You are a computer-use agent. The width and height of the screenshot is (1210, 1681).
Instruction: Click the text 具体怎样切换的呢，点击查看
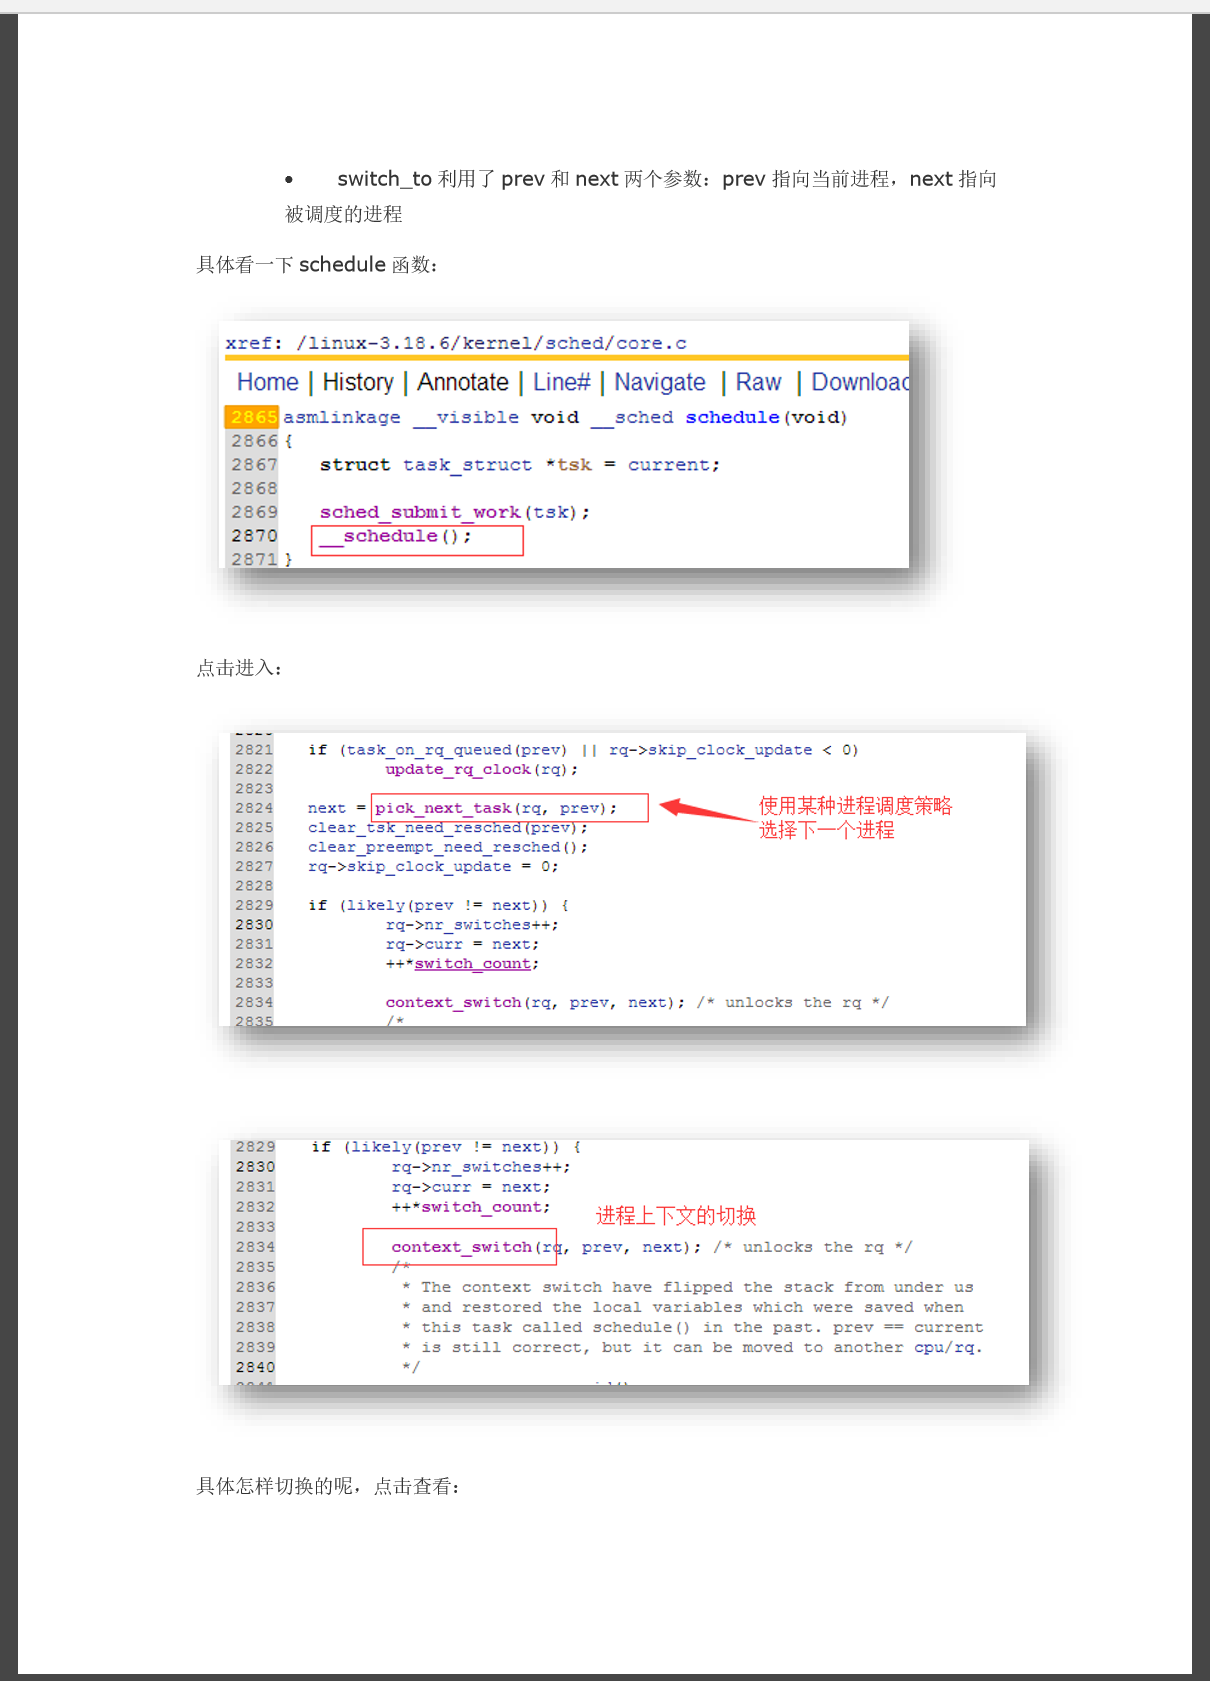pos(328,1486)
